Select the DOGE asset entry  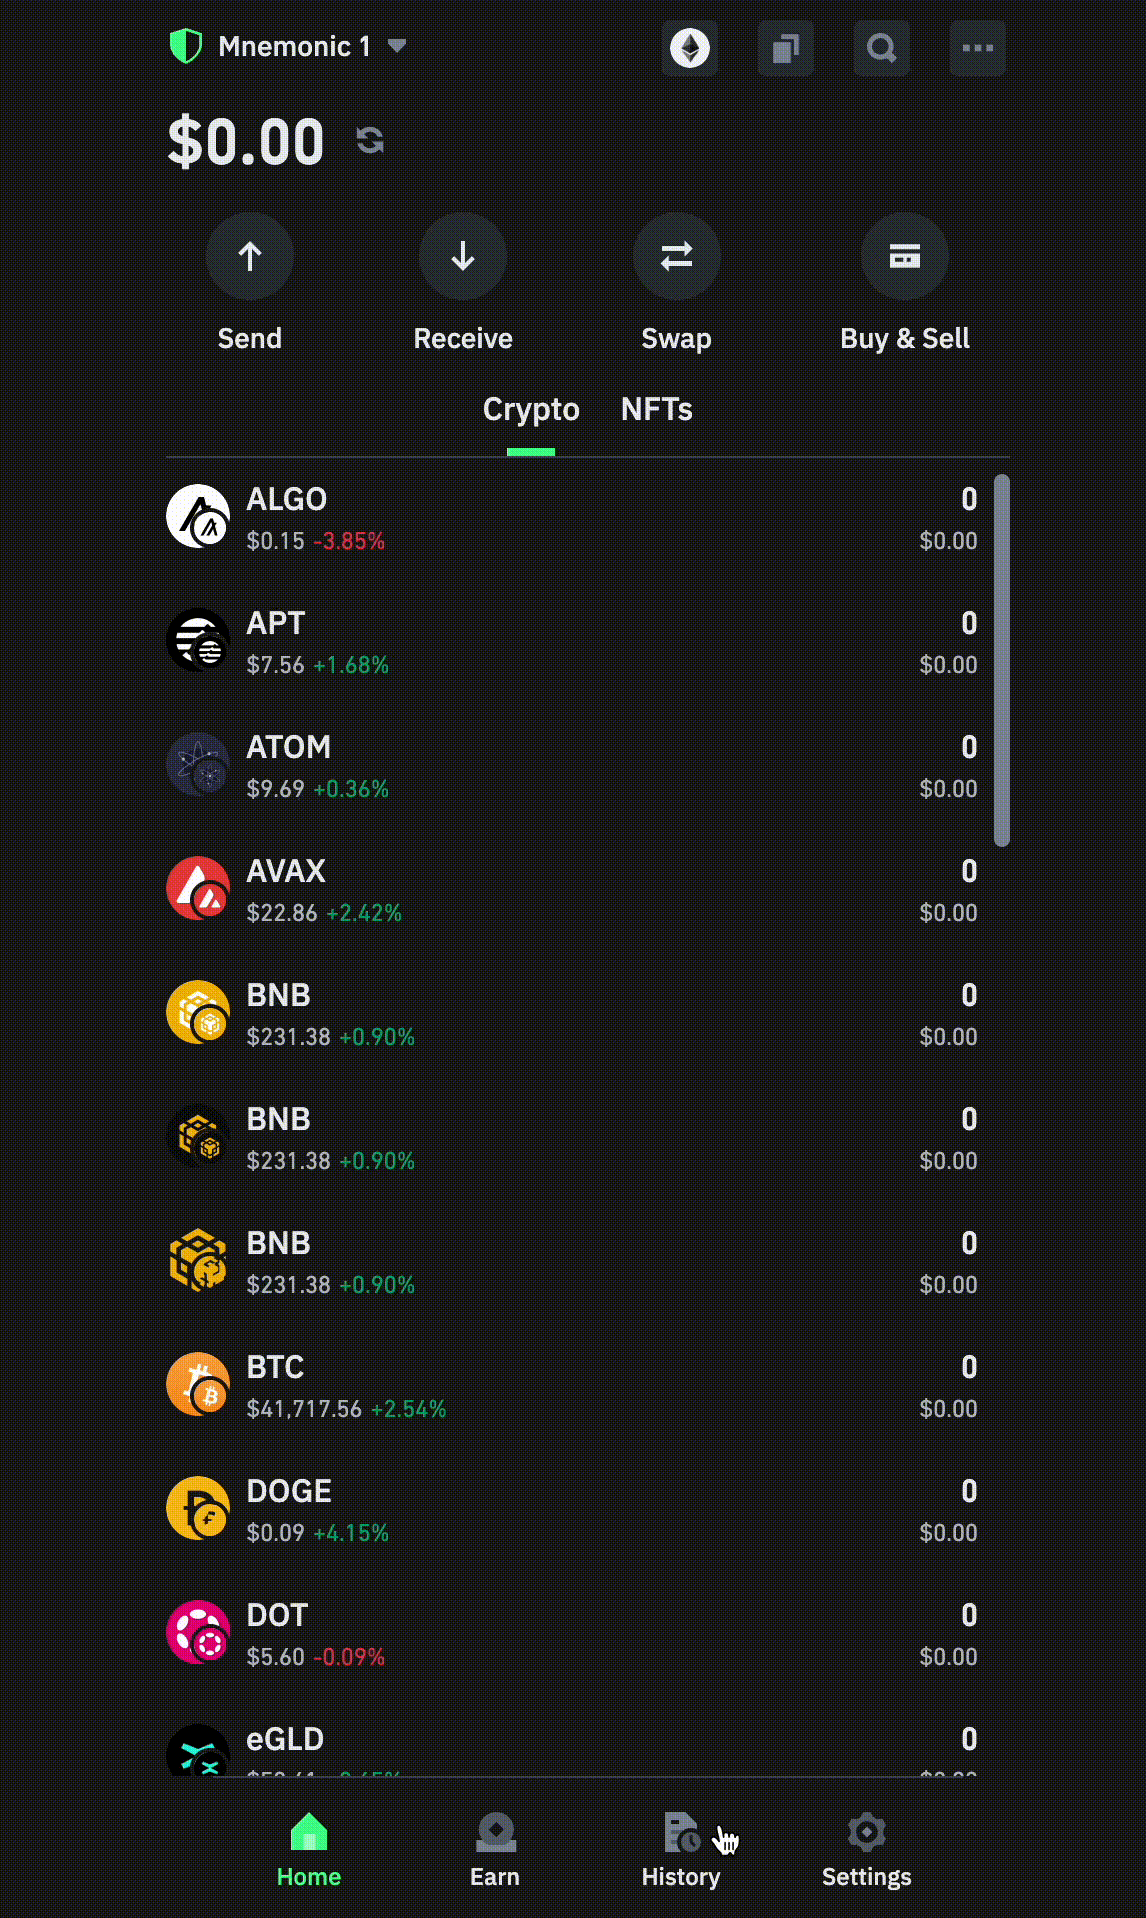pos(571,1511)
